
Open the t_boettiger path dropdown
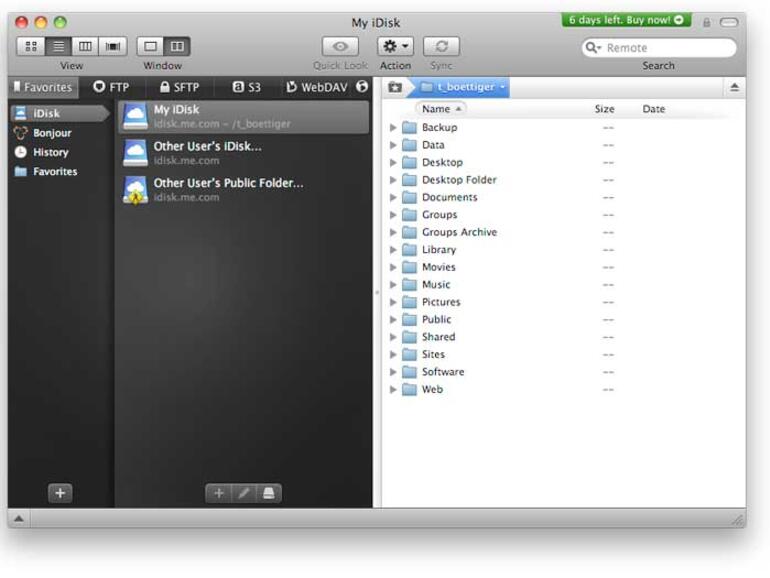click(462, 87)
